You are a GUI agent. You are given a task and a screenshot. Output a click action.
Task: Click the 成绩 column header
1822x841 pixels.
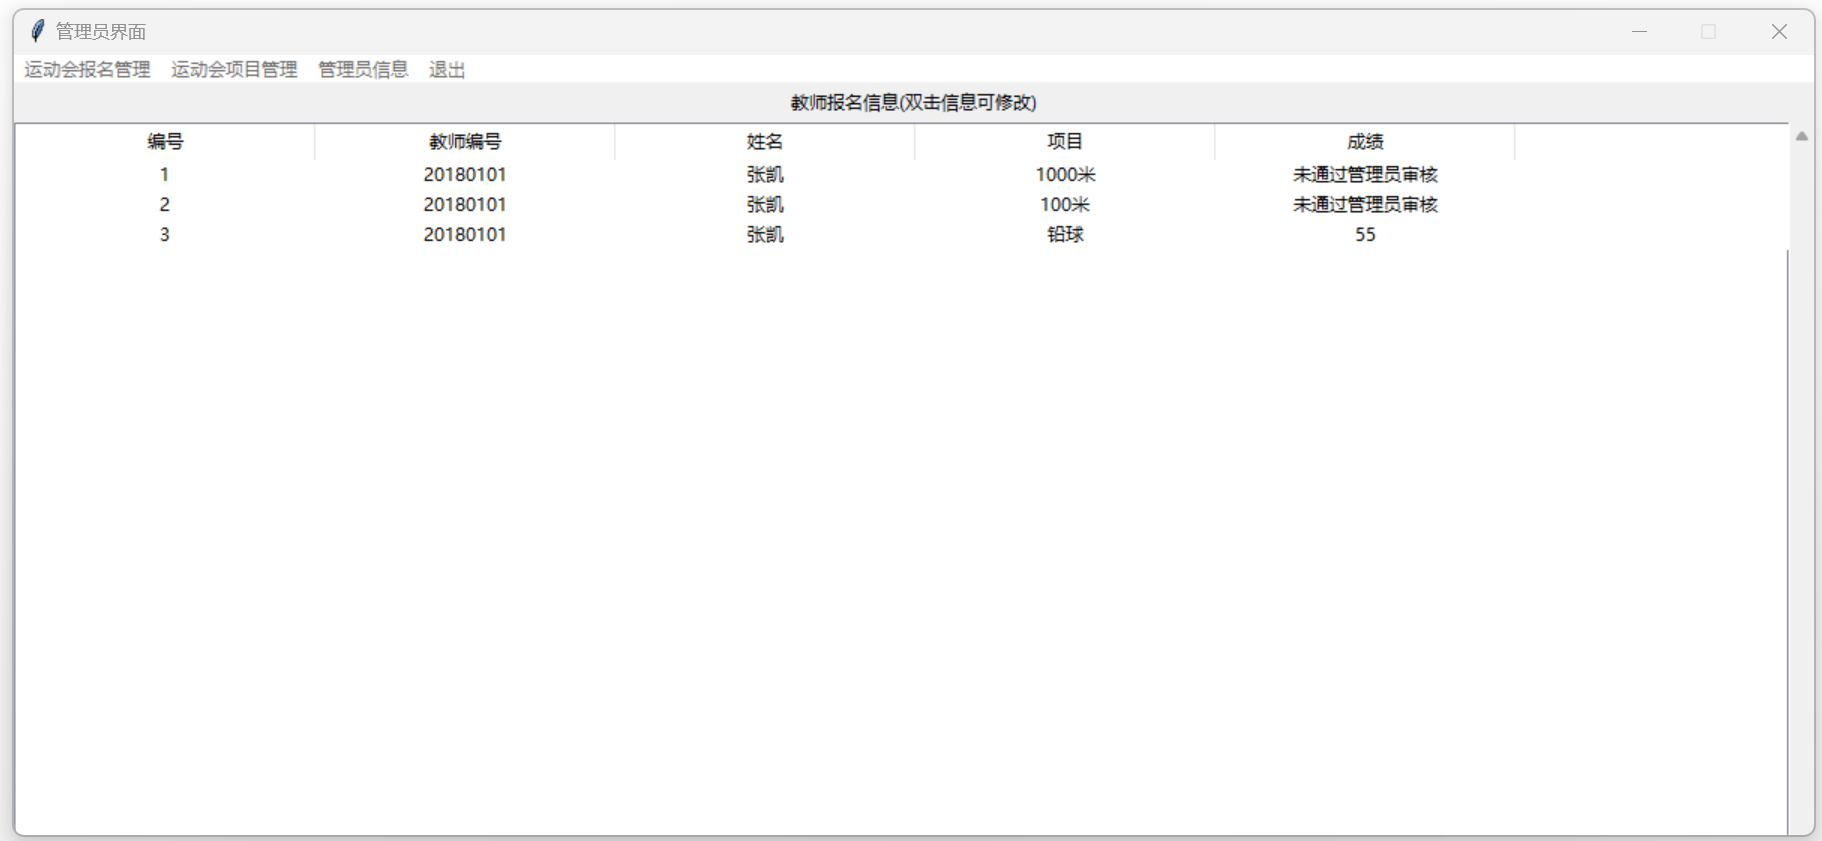[1365, 142]
